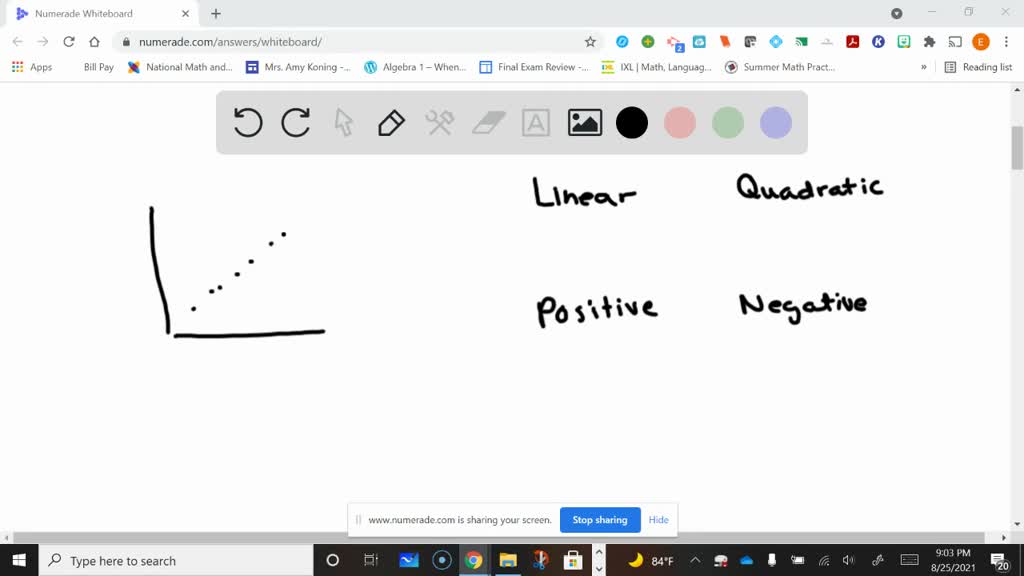Select the Pen tool on the whiteboard toolbar

(x=391, y=122)
